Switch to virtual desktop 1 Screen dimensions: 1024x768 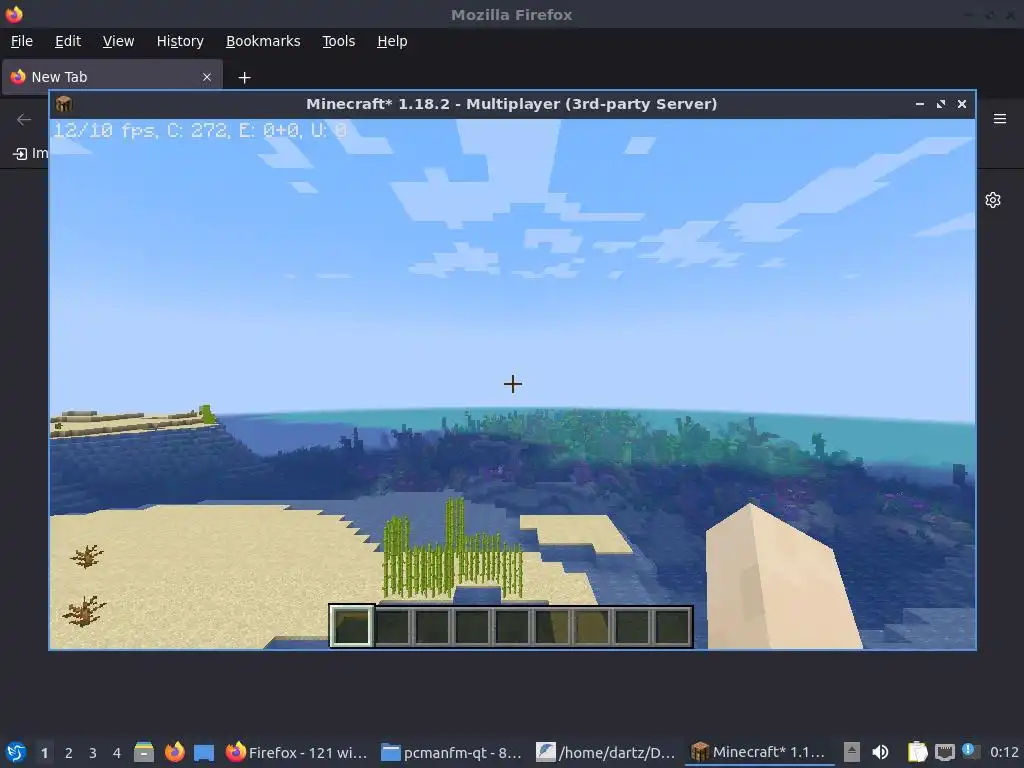pos(44,753)
